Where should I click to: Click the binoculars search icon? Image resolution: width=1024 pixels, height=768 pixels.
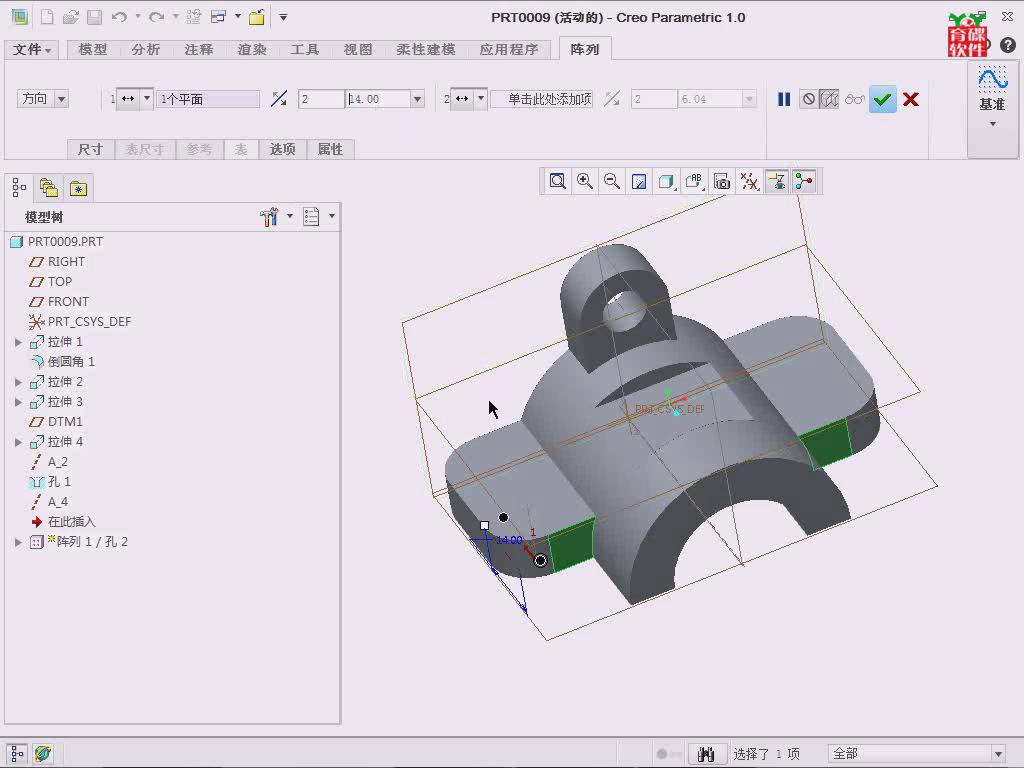pos(706,754)
